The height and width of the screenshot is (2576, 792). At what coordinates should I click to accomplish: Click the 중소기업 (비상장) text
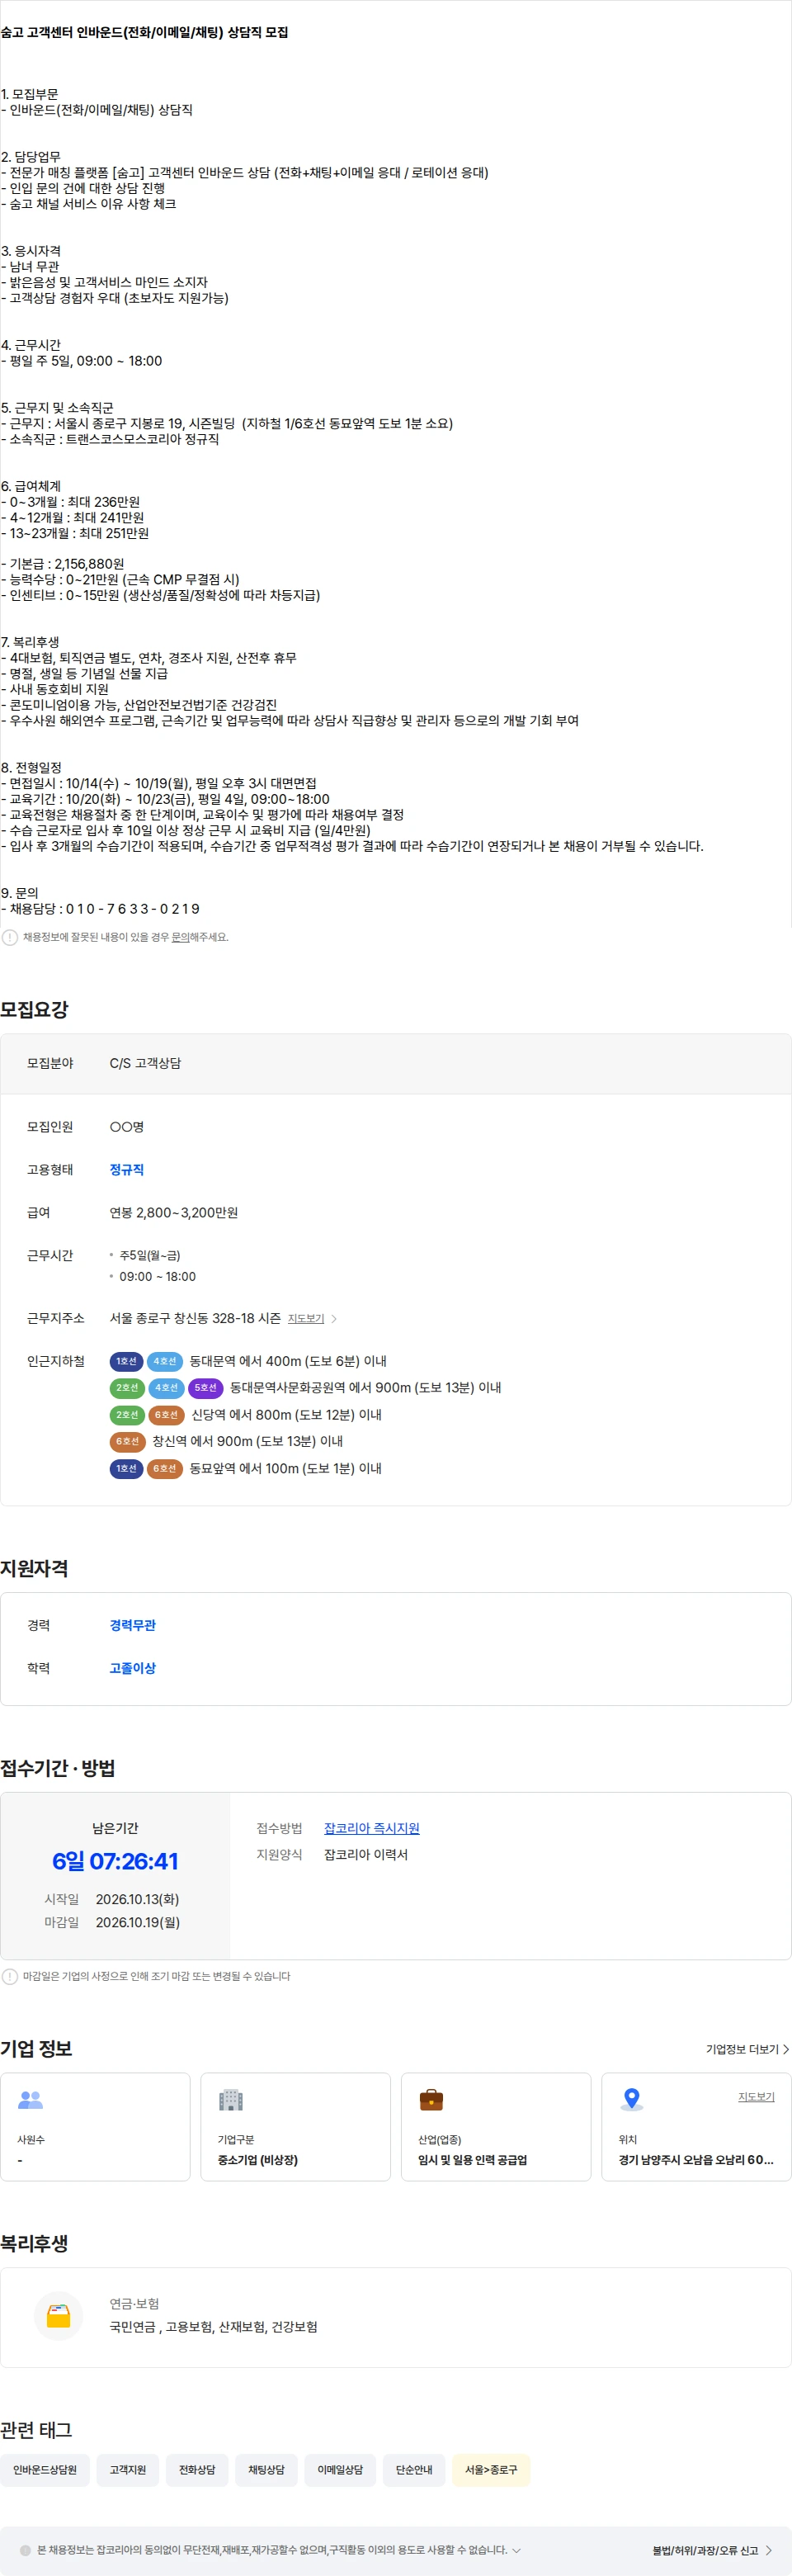(258, 2160)
